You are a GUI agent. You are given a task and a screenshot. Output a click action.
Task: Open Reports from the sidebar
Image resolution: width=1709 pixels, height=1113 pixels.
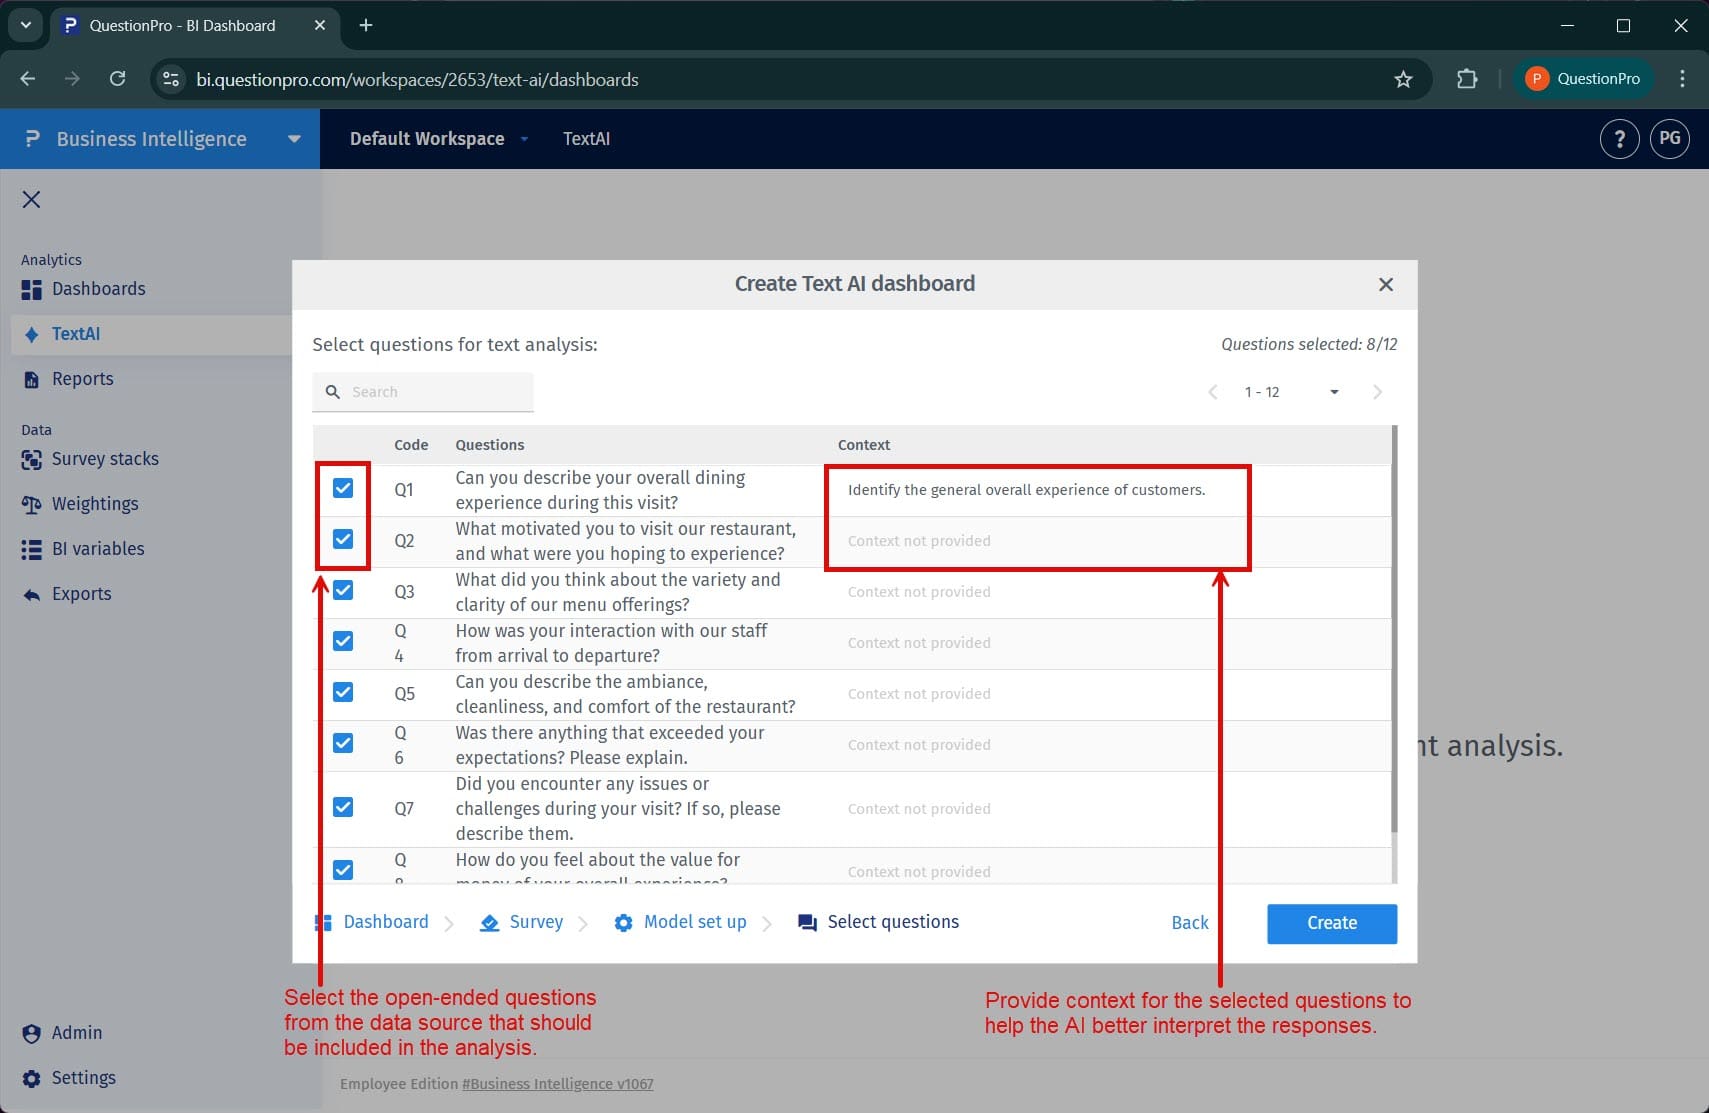[83, 380]
